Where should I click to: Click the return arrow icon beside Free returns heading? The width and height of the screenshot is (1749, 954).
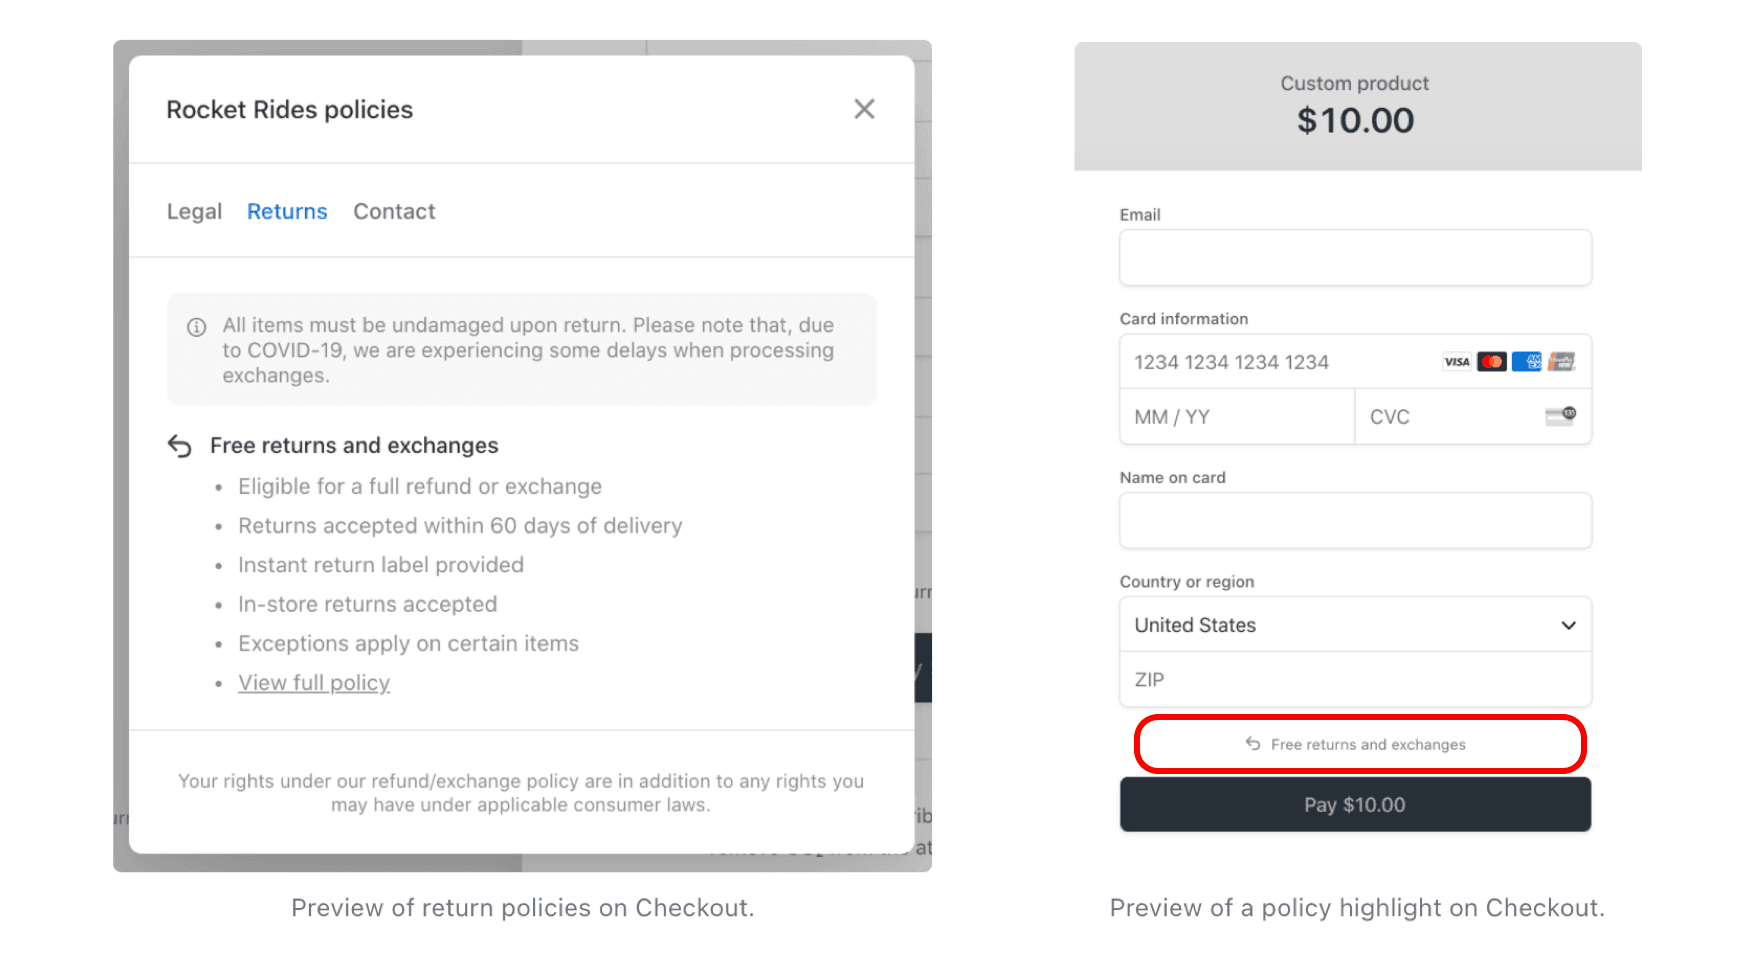(x=180, y=446)
